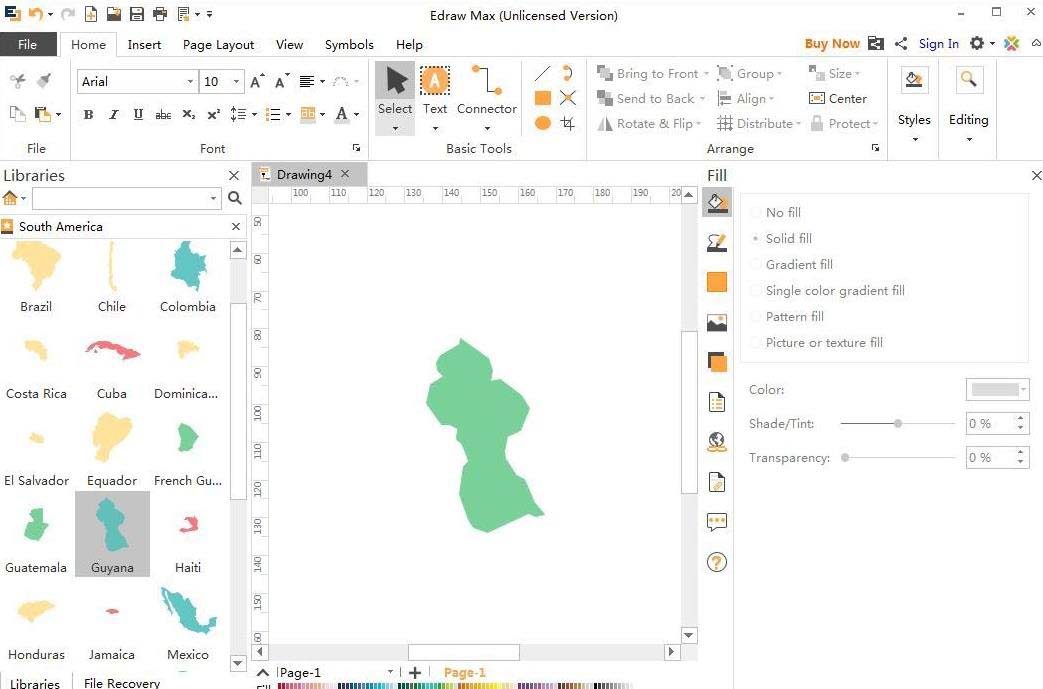Image resolution: width=1043 pixels, height=689 pixels.
Task: Adjust the Shade/Tint slider handle
Action: point(898,424)
